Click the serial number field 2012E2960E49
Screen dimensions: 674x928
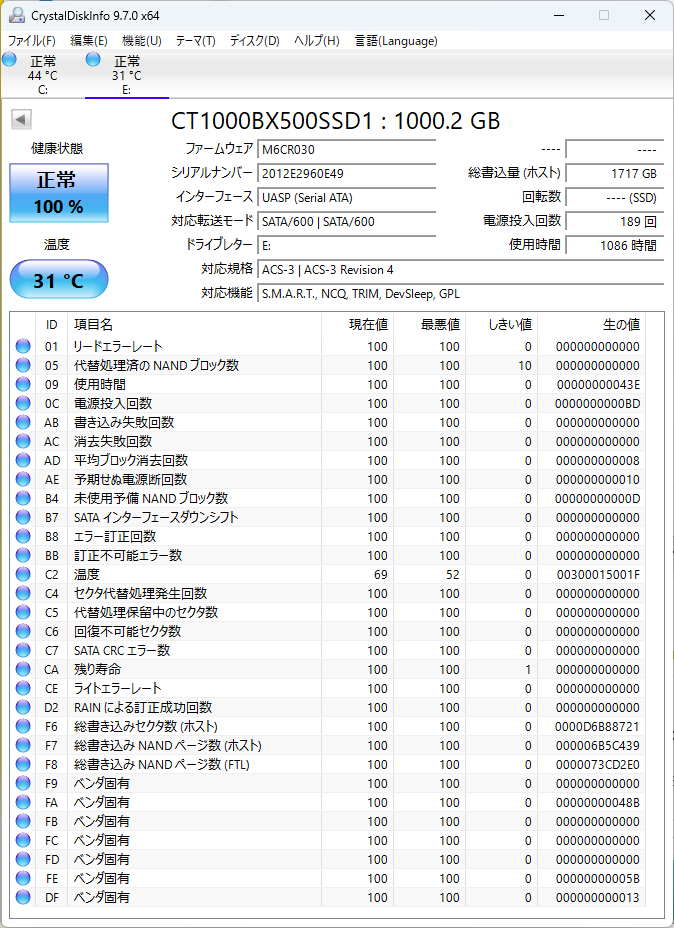pos(346,173)
